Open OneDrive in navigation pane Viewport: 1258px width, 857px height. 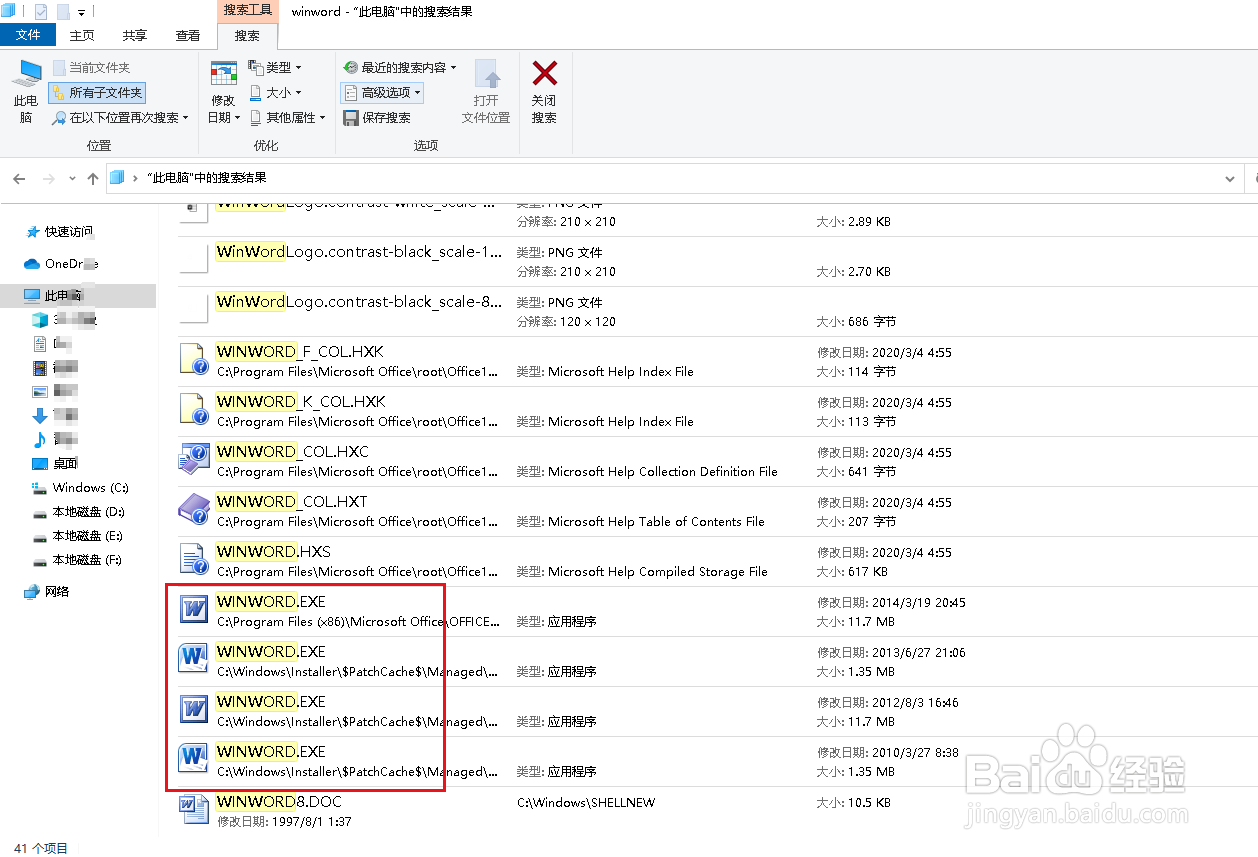[60, 264]
